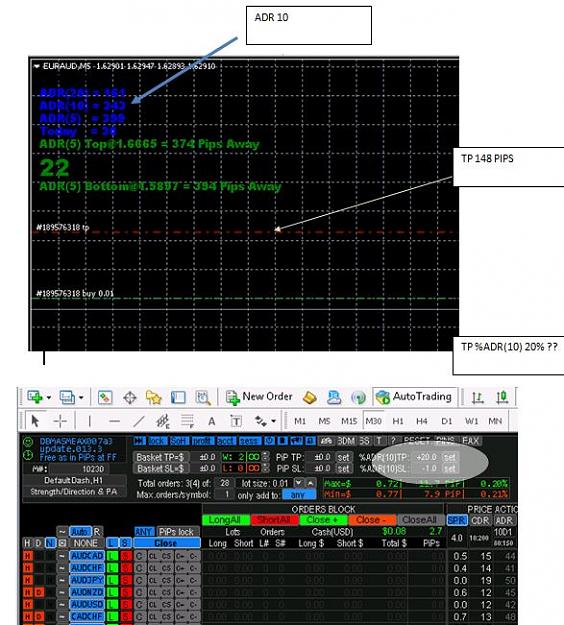The height and width of the screenshot is (625, 564).
Task: Increase lot size with up arrow
Action: click(310, 483)
